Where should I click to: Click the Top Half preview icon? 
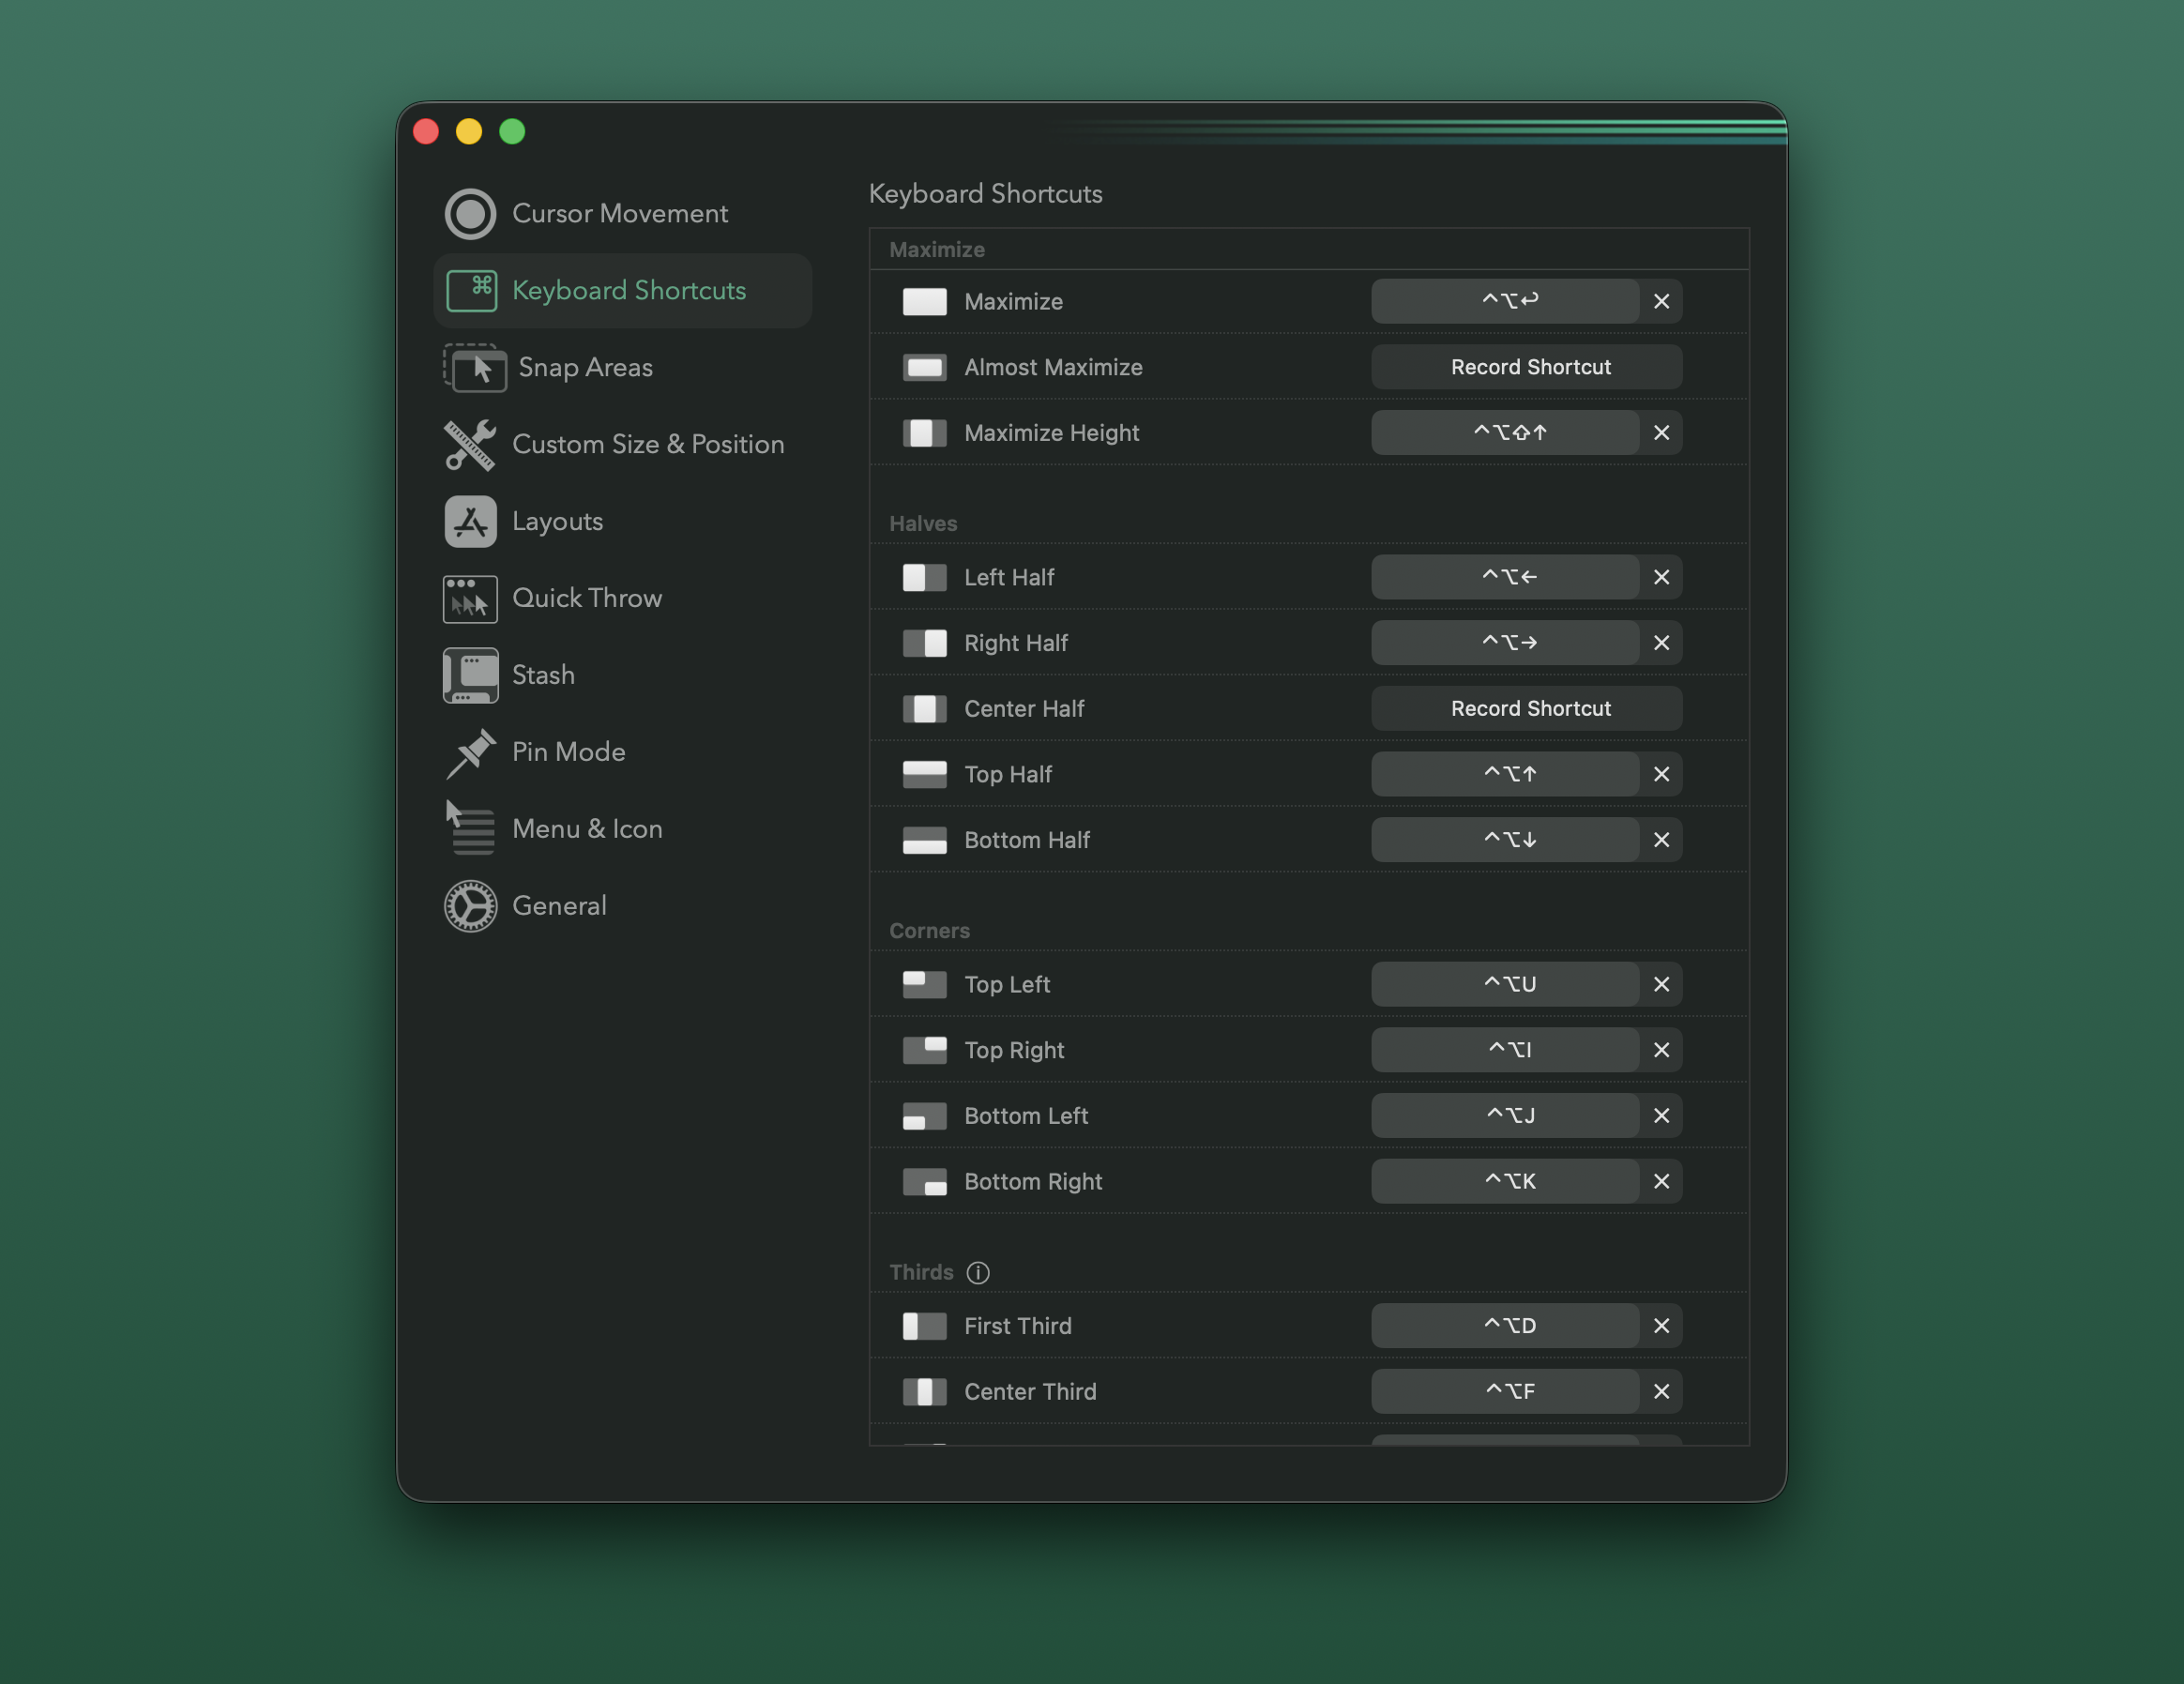[x=924, y=775]
